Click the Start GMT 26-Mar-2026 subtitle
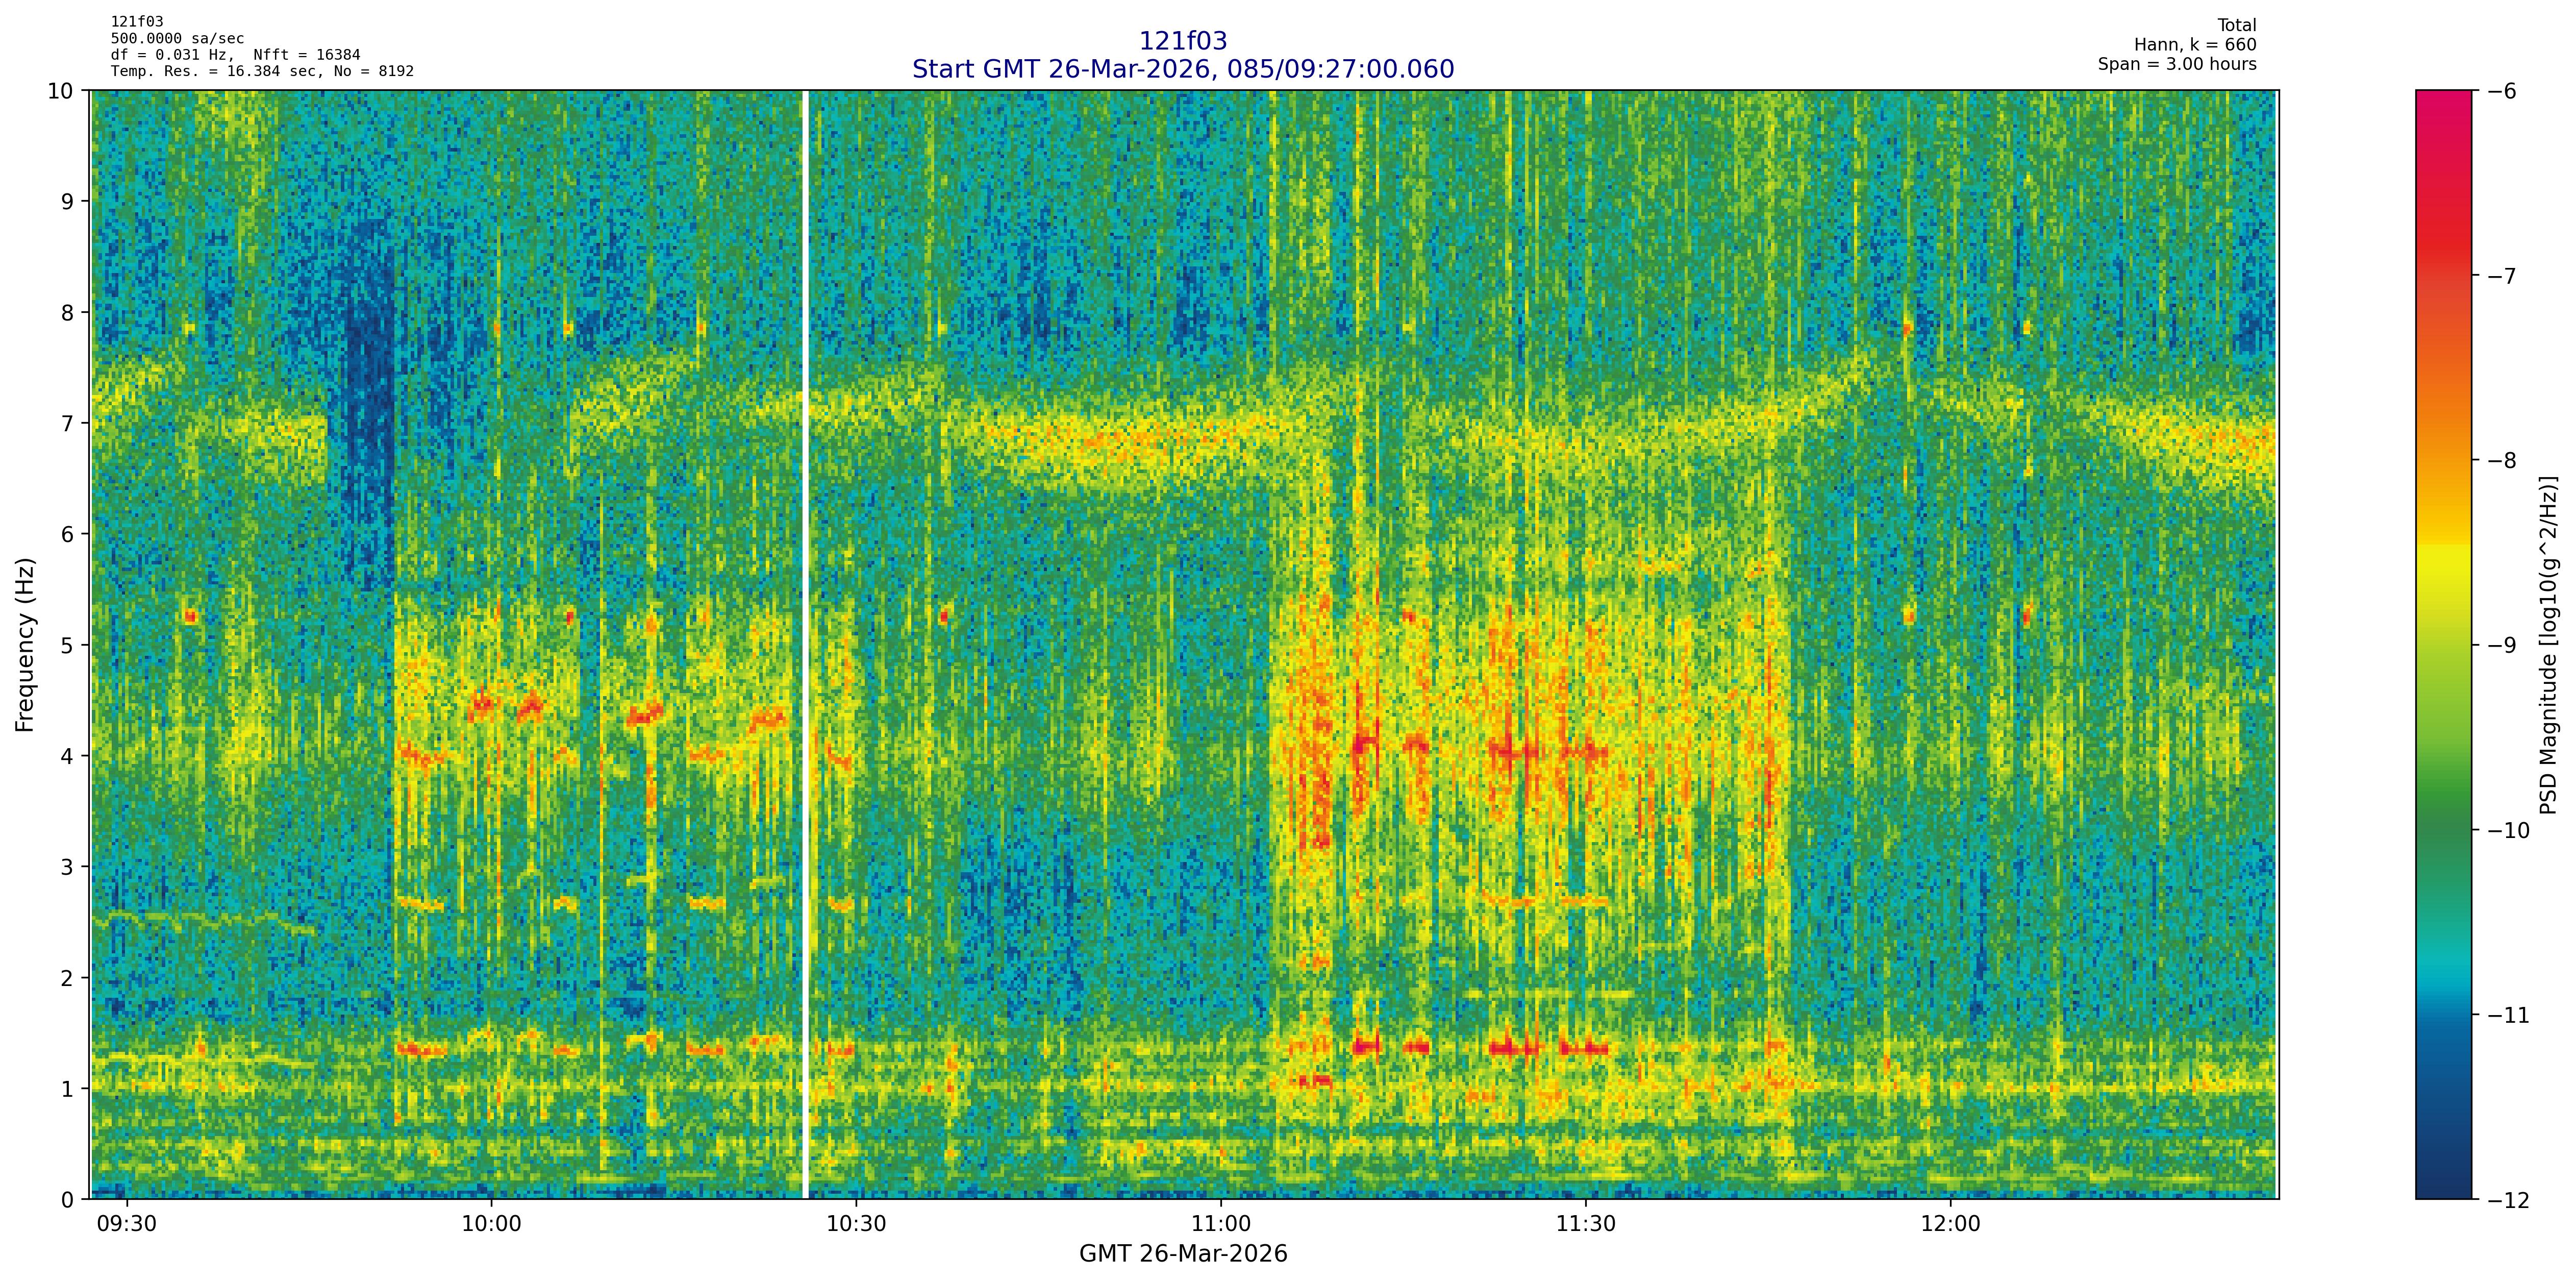This screenshot has width=2576, height=1282. pyautogui.click(x=1183, y=69)
